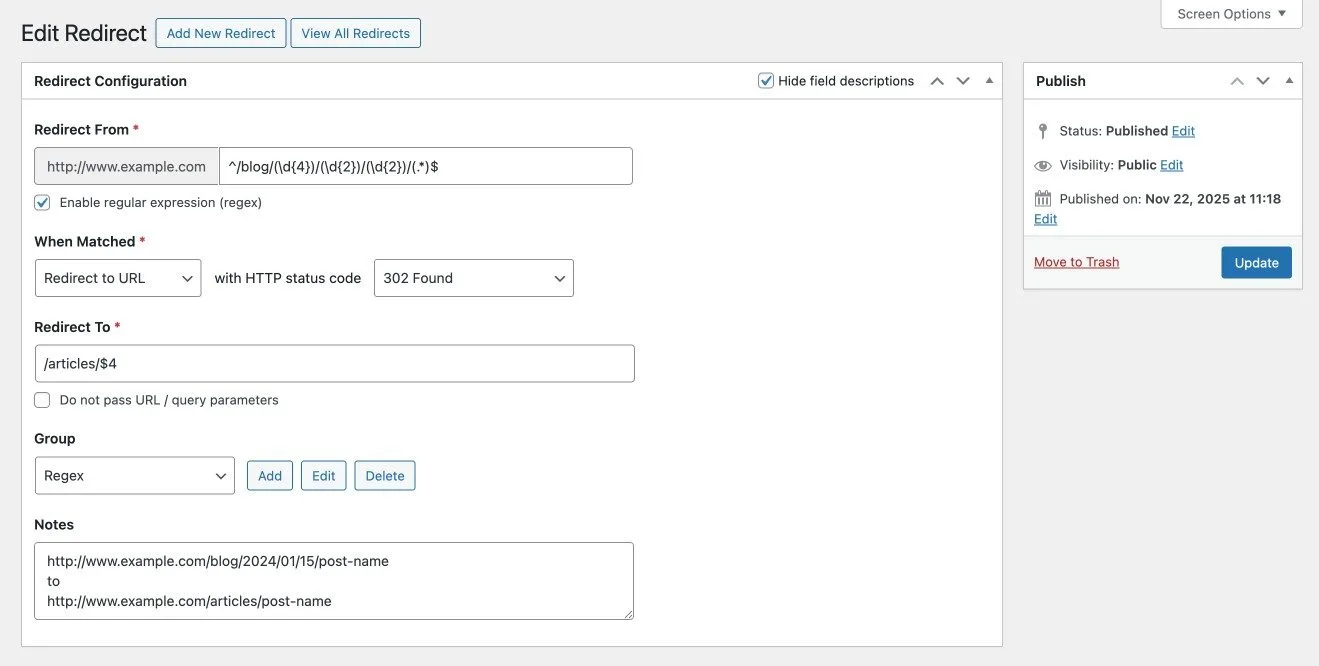Move Redirect Configuration panel down arrow
The height and width of the screenshot is (666, 1319).
click(x=963, y=81)
